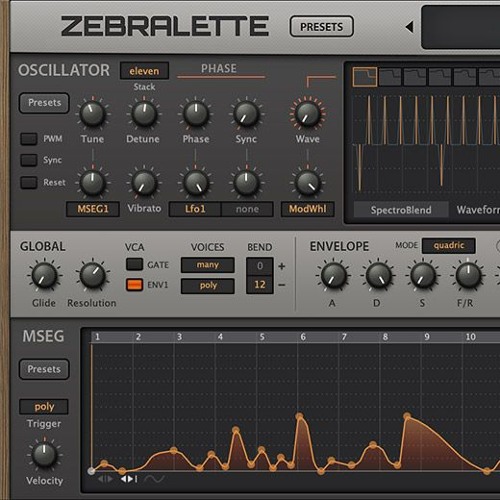Click the preset name display
This screenshot has width=500, height=500.
pos(461,27)
